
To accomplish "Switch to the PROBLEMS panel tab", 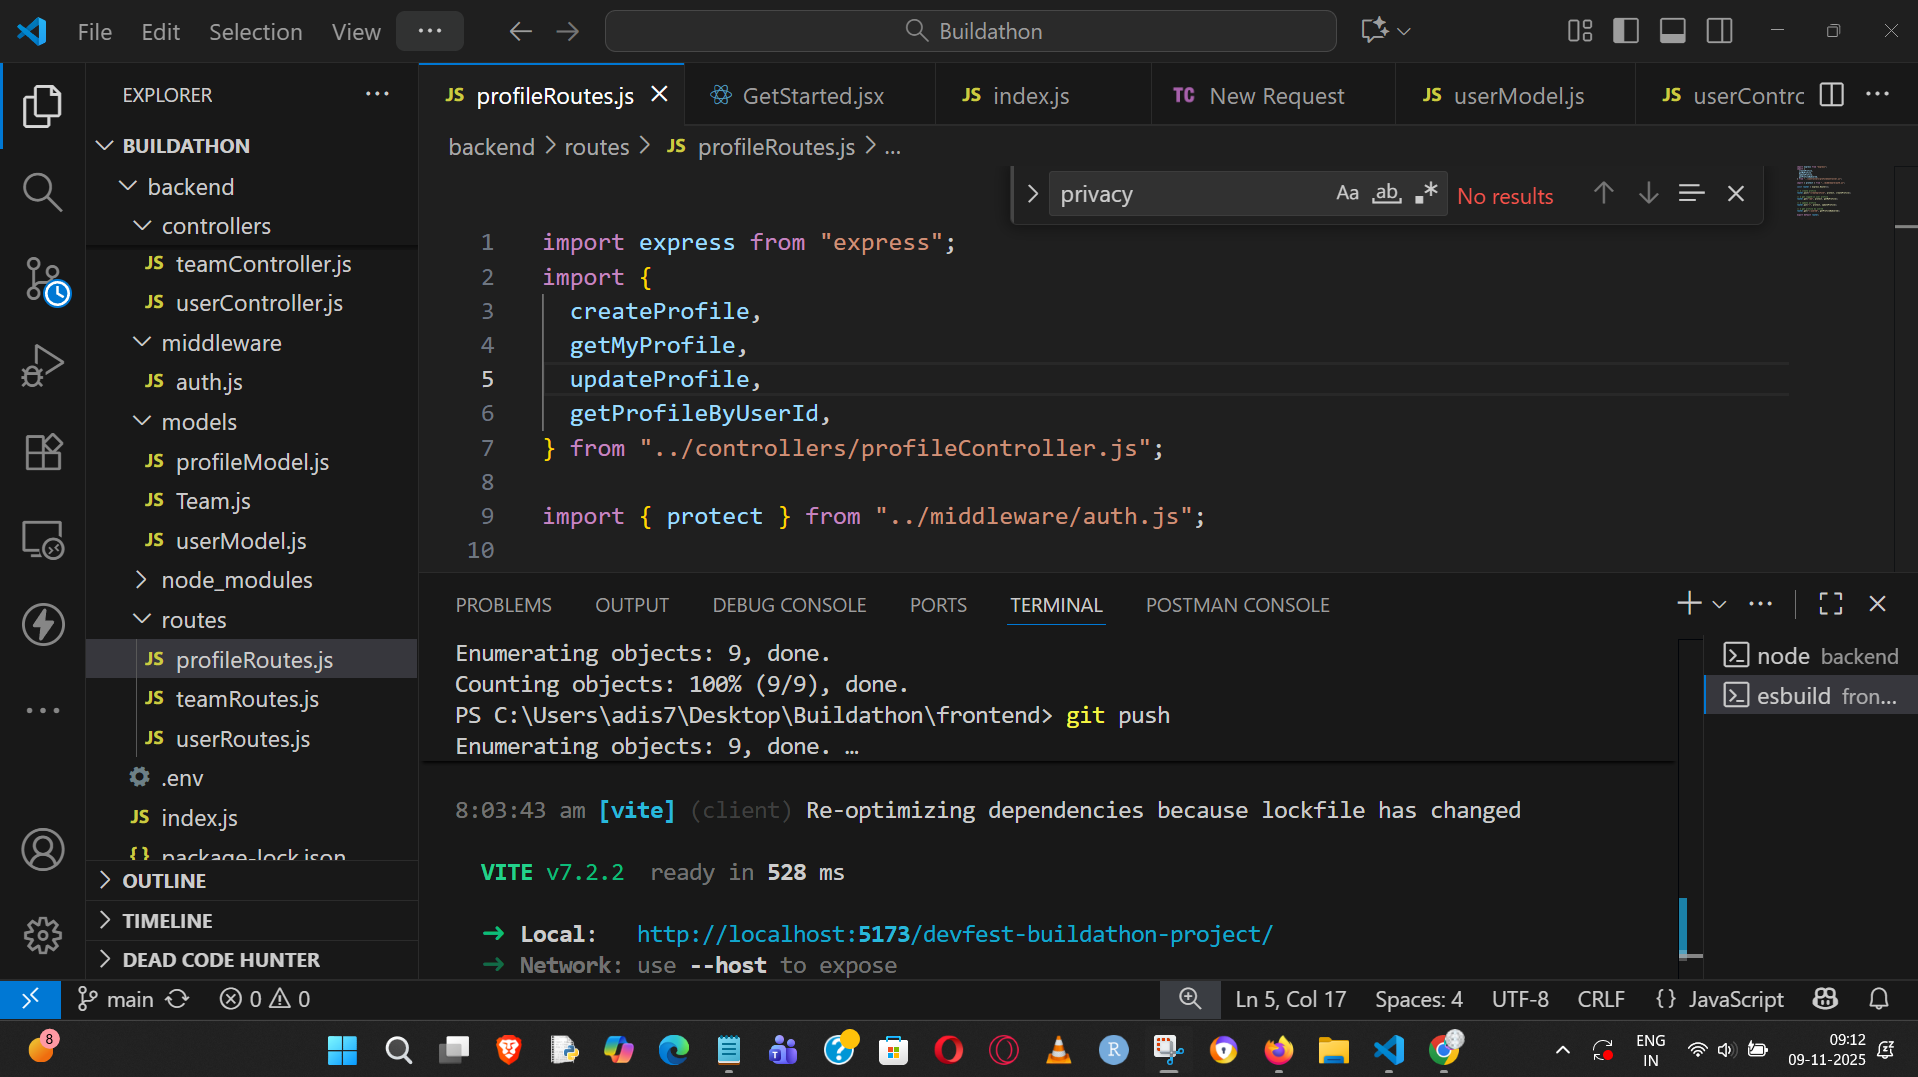I will tap(503, 605).
